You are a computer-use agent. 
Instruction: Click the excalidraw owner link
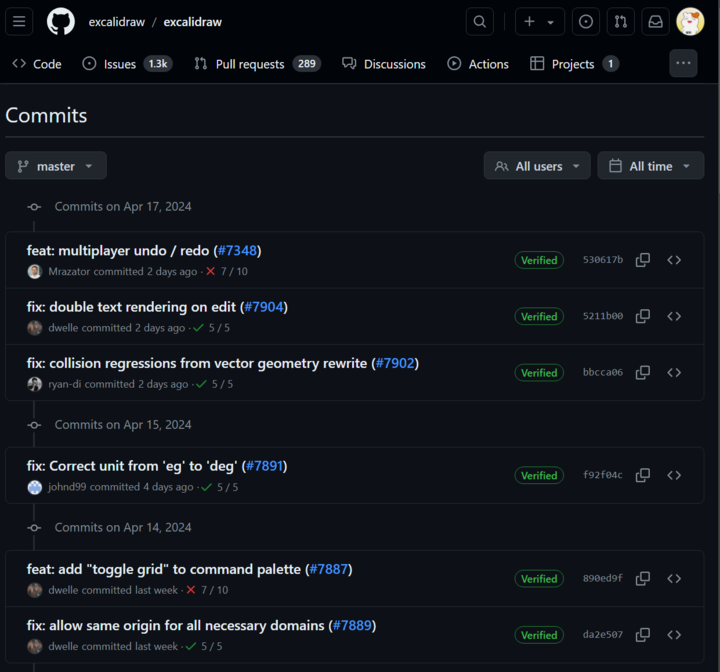(x=117, y=22)
